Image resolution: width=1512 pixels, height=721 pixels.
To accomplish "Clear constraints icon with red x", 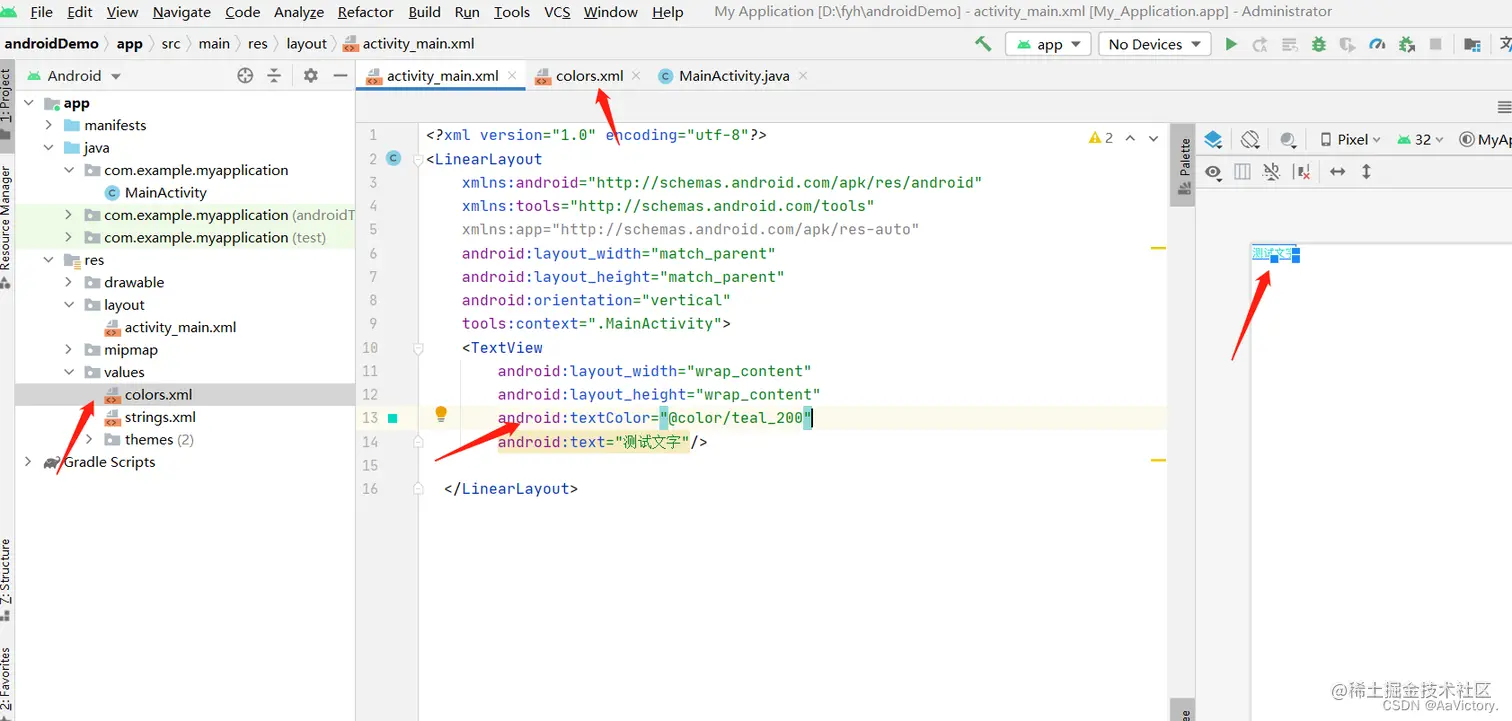I will (1302, 172).
